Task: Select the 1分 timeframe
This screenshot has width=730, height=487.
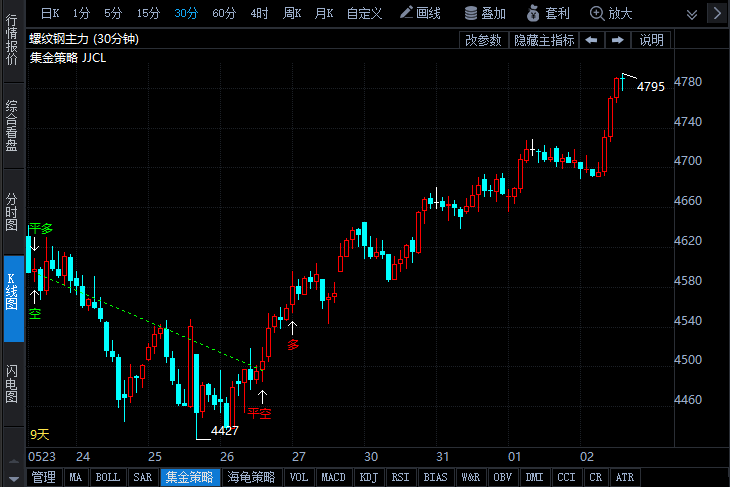Action: [81, 14]
